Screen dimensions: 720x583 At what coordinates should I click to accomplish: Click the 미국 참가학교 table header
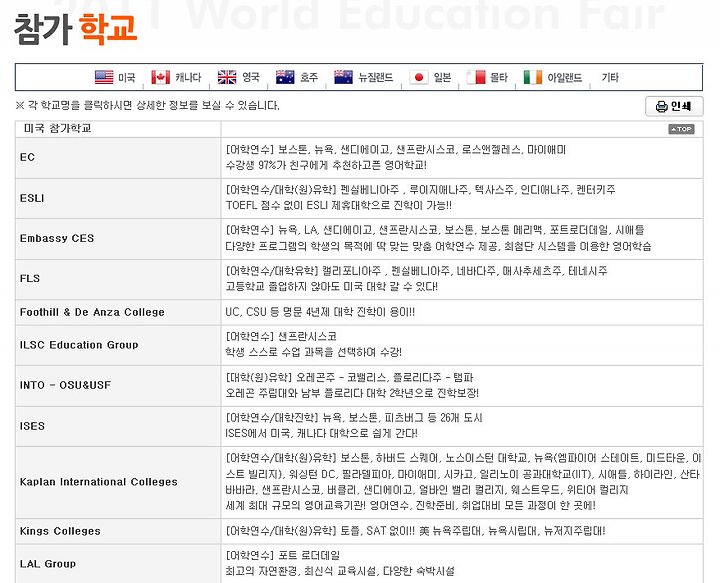click(57, 129)
